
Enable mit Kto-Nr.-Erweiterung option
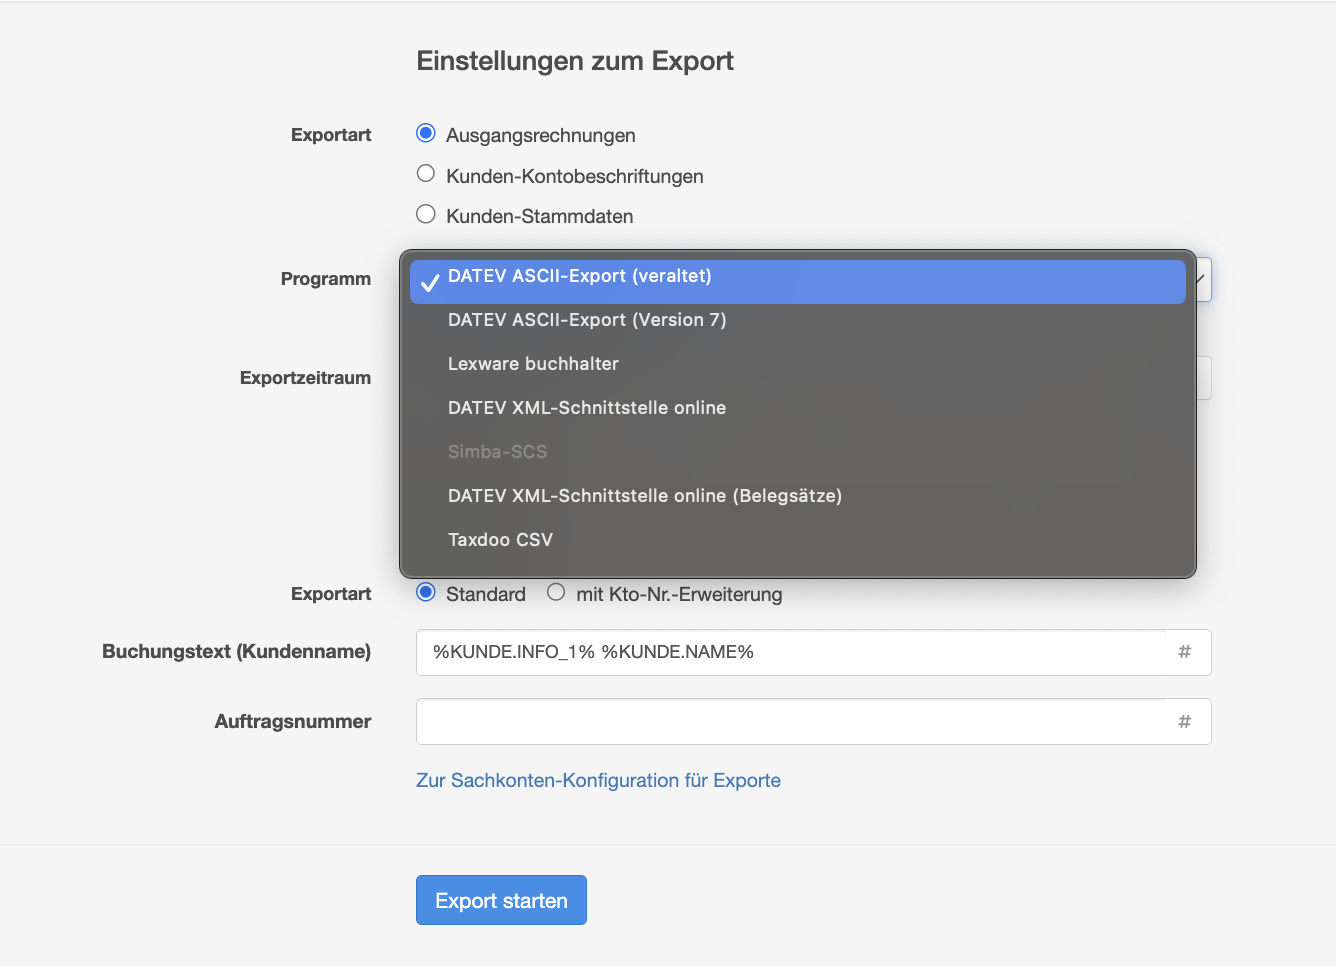(556, 593)
